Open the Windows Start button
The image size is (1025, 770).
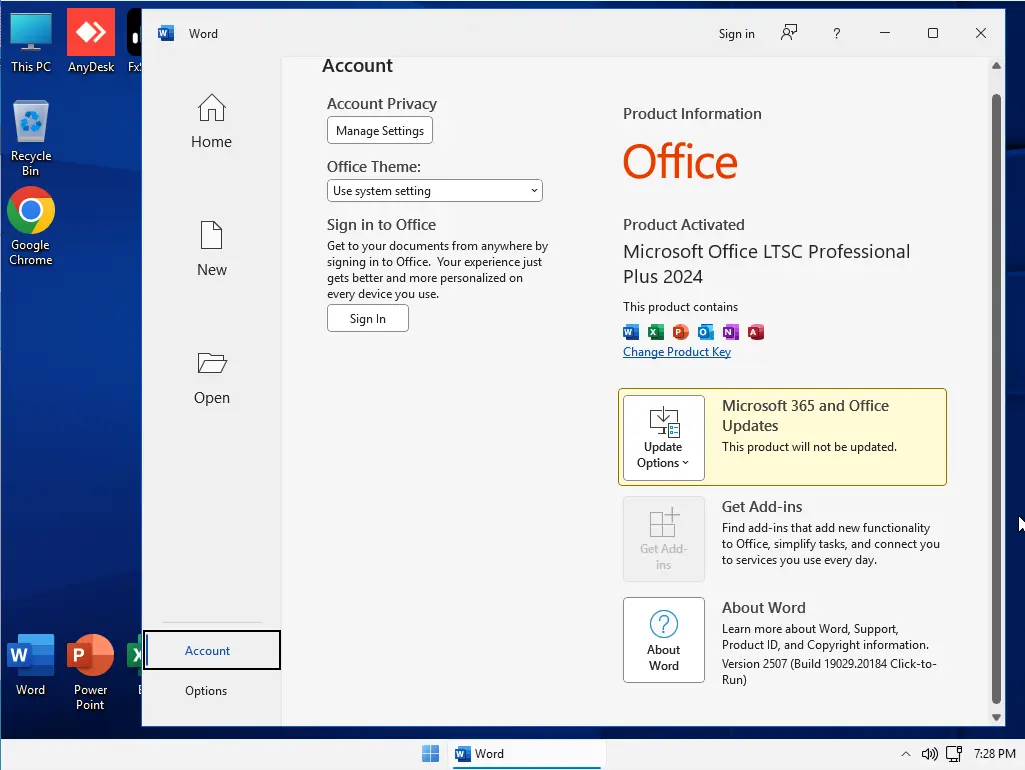coord(431,754)
